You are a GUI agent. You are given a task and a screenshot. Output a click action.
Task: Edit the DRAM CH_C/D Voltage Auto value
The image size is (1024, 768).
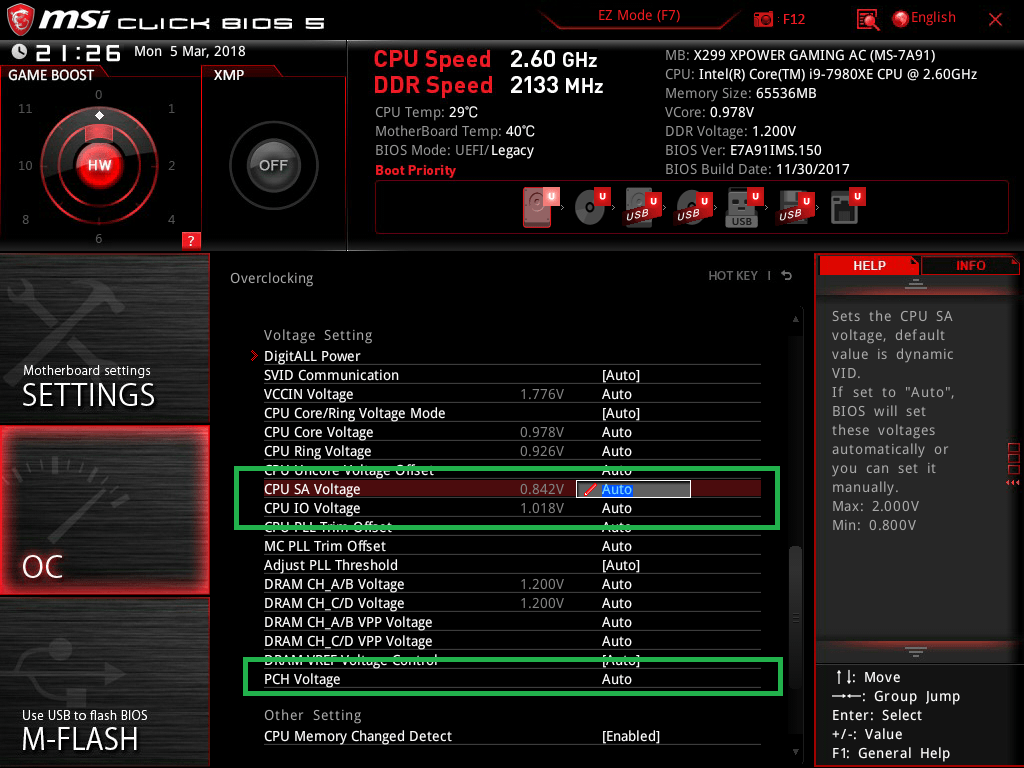pos(616,603)
